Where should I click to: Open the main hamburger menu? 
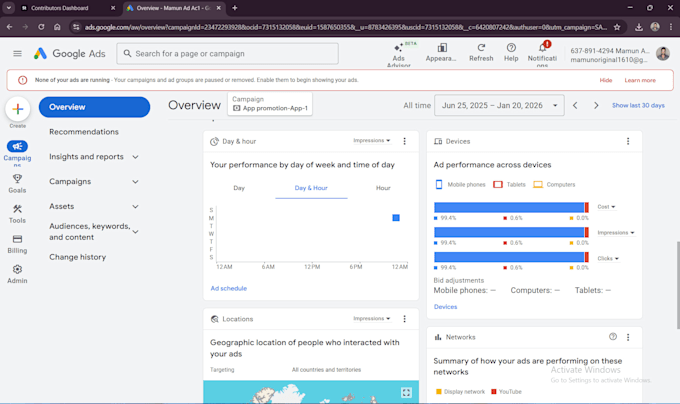[17, 53]
